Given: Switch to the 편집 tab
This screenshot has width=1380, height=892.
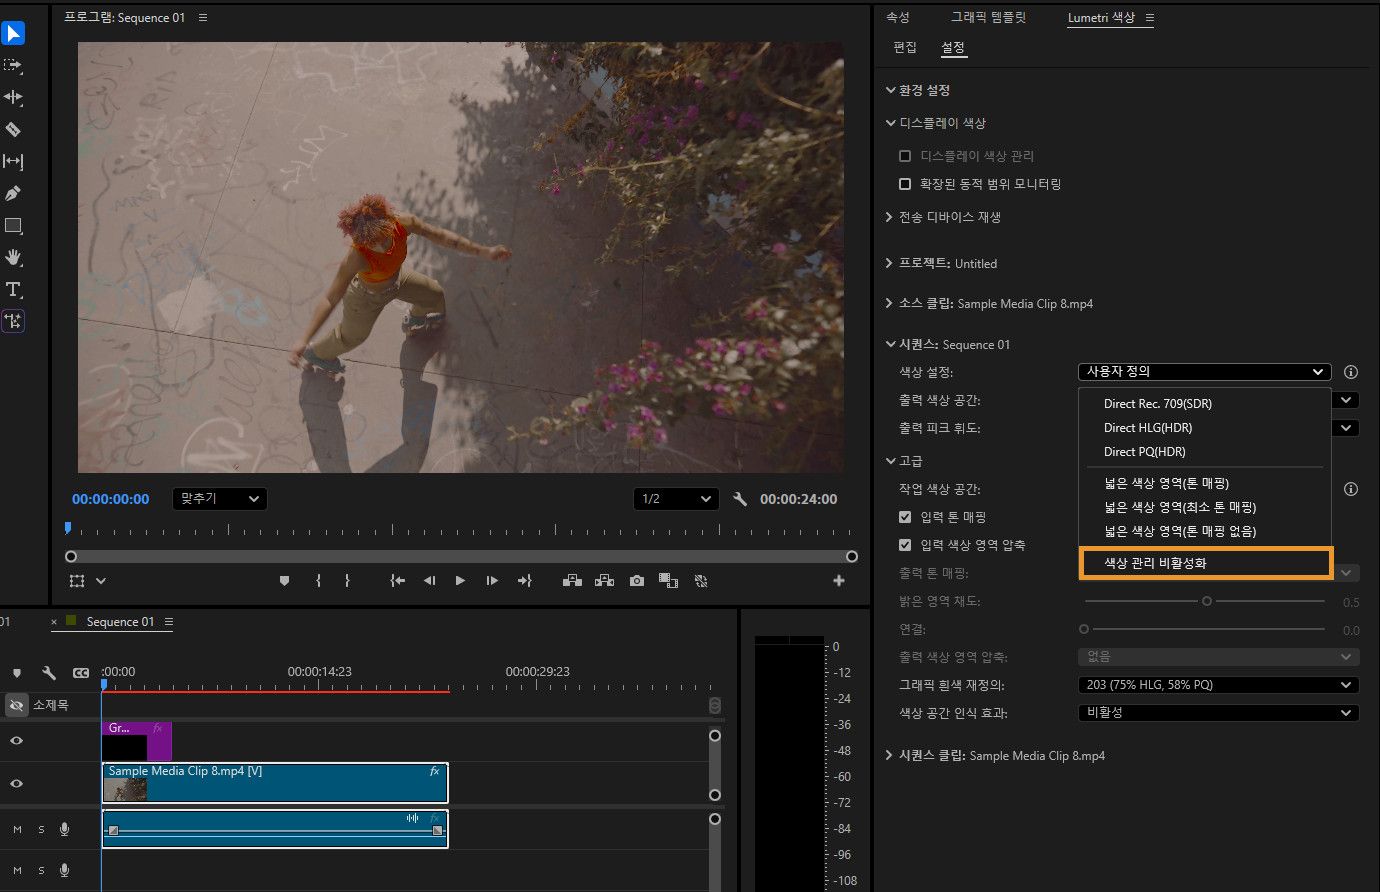Looking at the screenshot, I should (905, 47).
